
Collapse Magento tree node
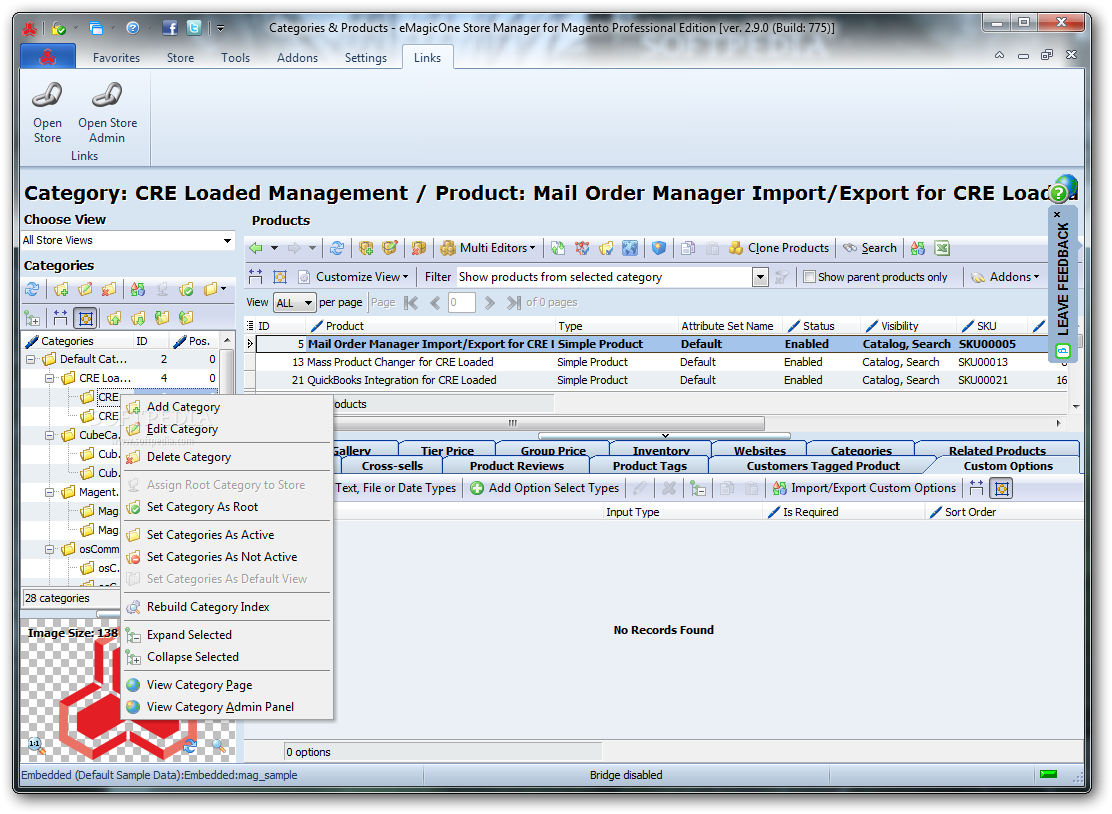(x=50, y=492)
